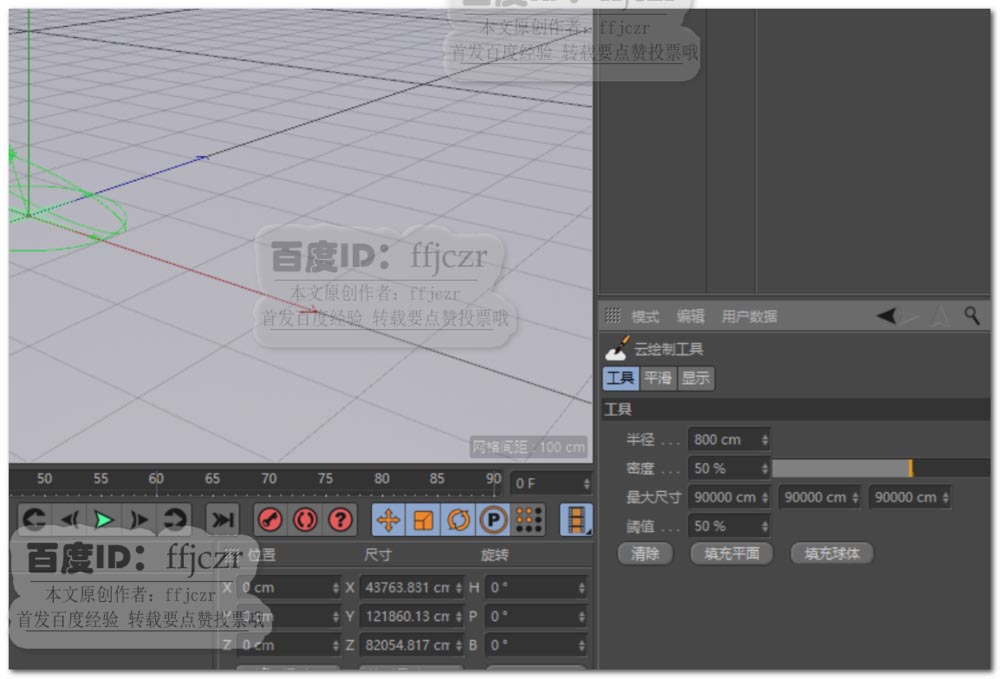
Task: Open the 用户数据 menu
Action: [x=749, y=316]
